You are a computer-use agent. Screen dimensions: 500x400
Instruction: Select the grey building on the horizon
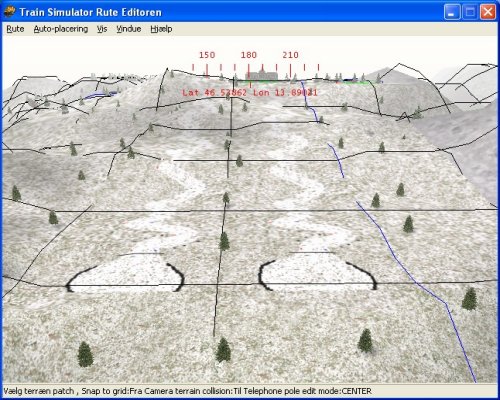(x=262, y=75)
